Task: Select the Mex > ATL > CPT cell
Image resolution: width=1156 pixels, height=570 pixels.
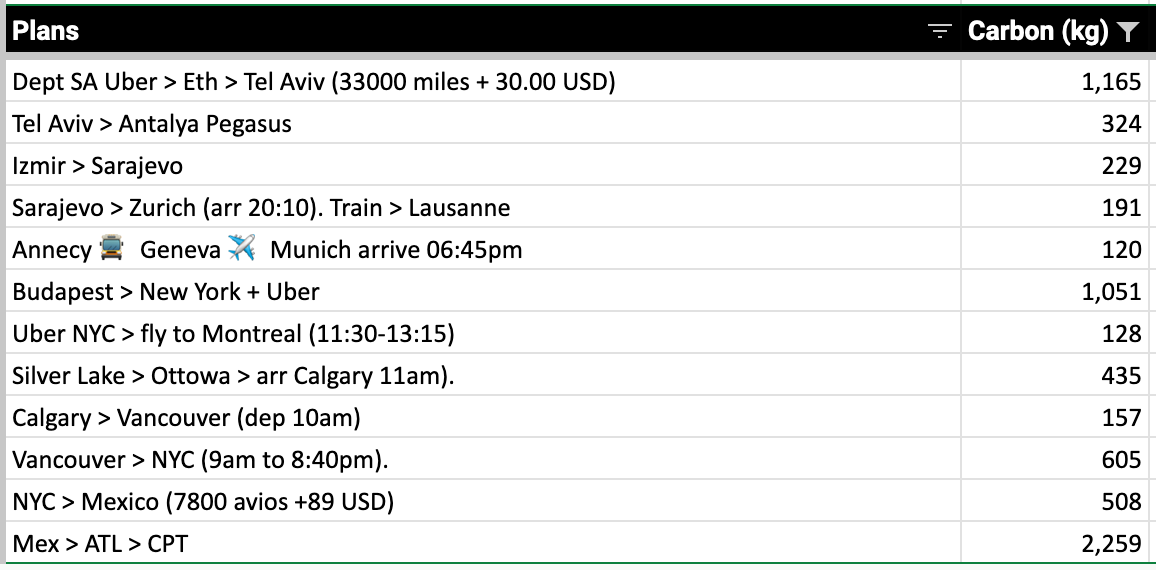Action: 100,544
